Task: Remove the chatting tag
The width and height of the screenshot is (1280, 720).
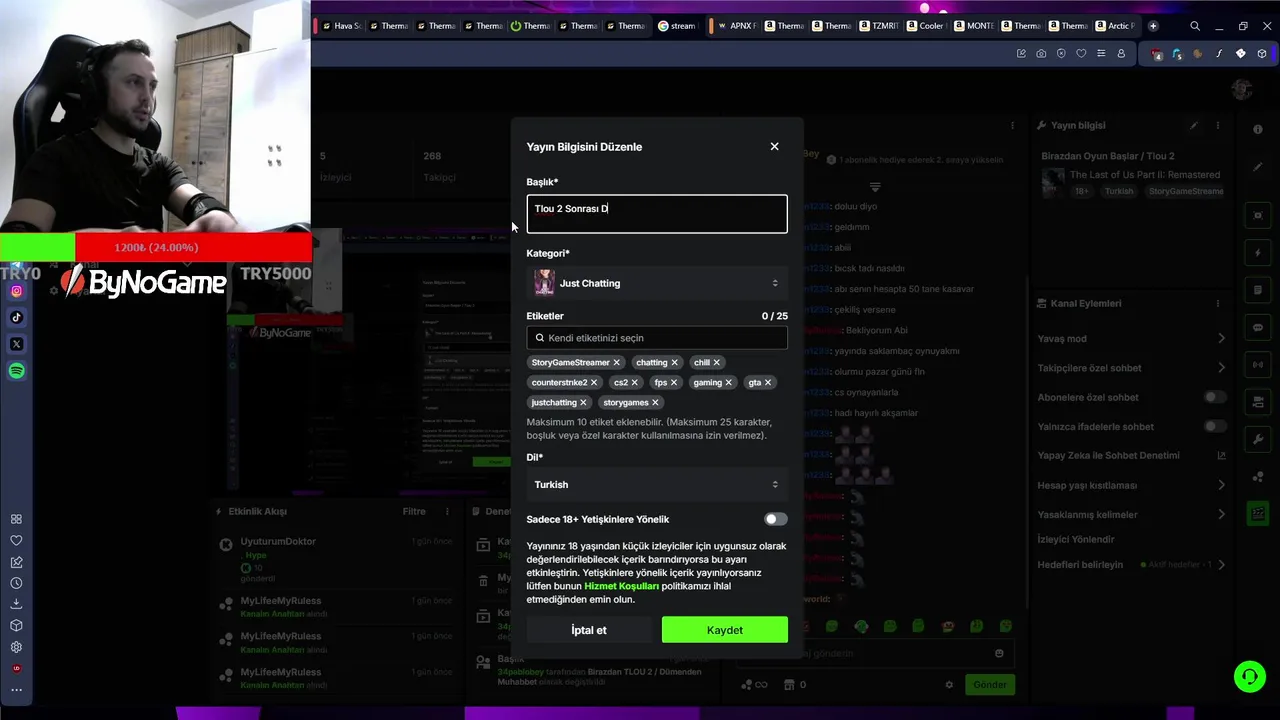Action: [674, 362]
